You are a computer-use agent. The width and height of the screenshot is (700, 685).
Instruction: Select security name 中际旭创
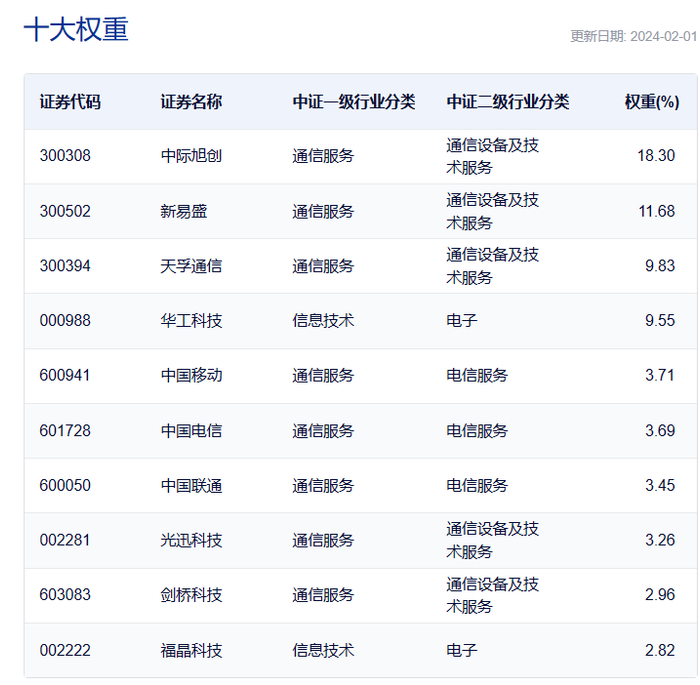[x=191, y=156]
